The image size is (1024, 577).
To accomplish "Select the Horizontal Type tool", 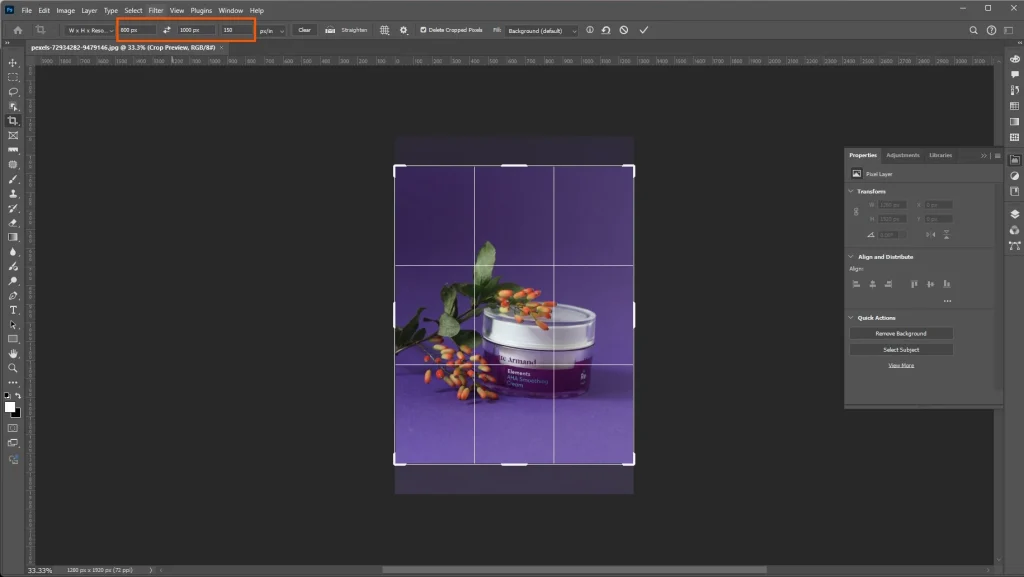I will pyautogui.click(x=13, y=310).
